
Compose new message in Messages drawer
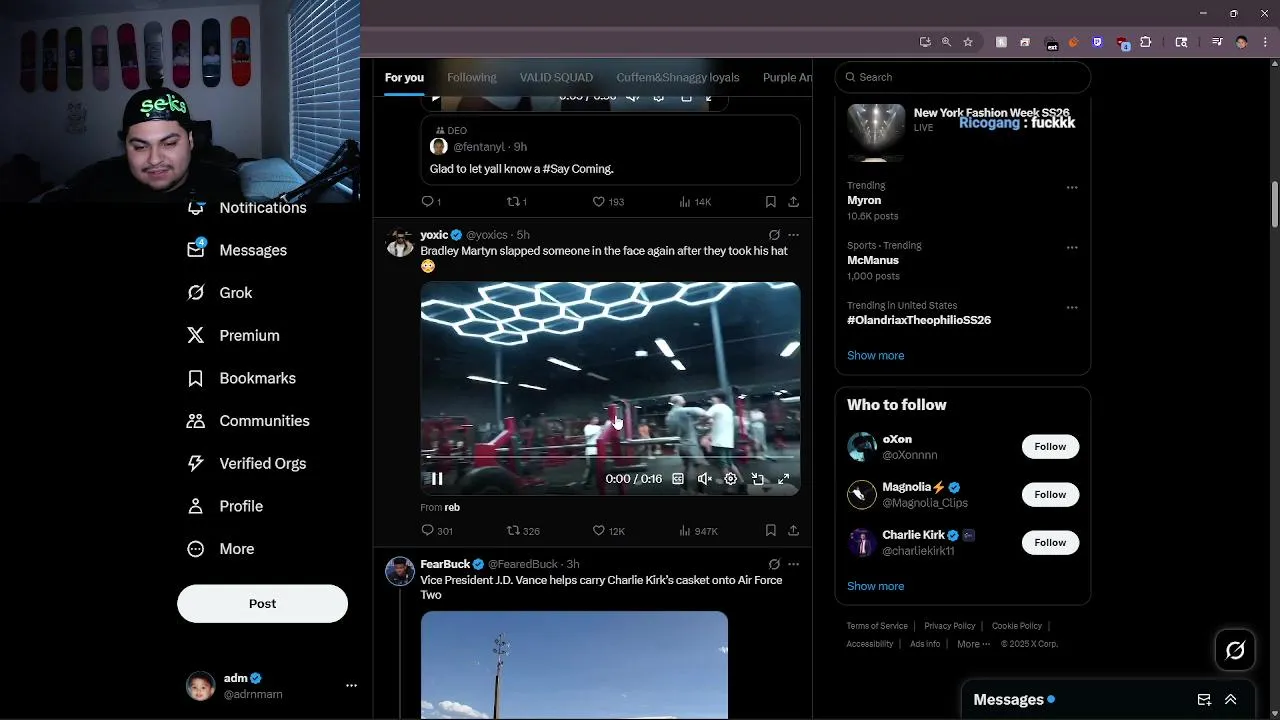coord(1204,700)
